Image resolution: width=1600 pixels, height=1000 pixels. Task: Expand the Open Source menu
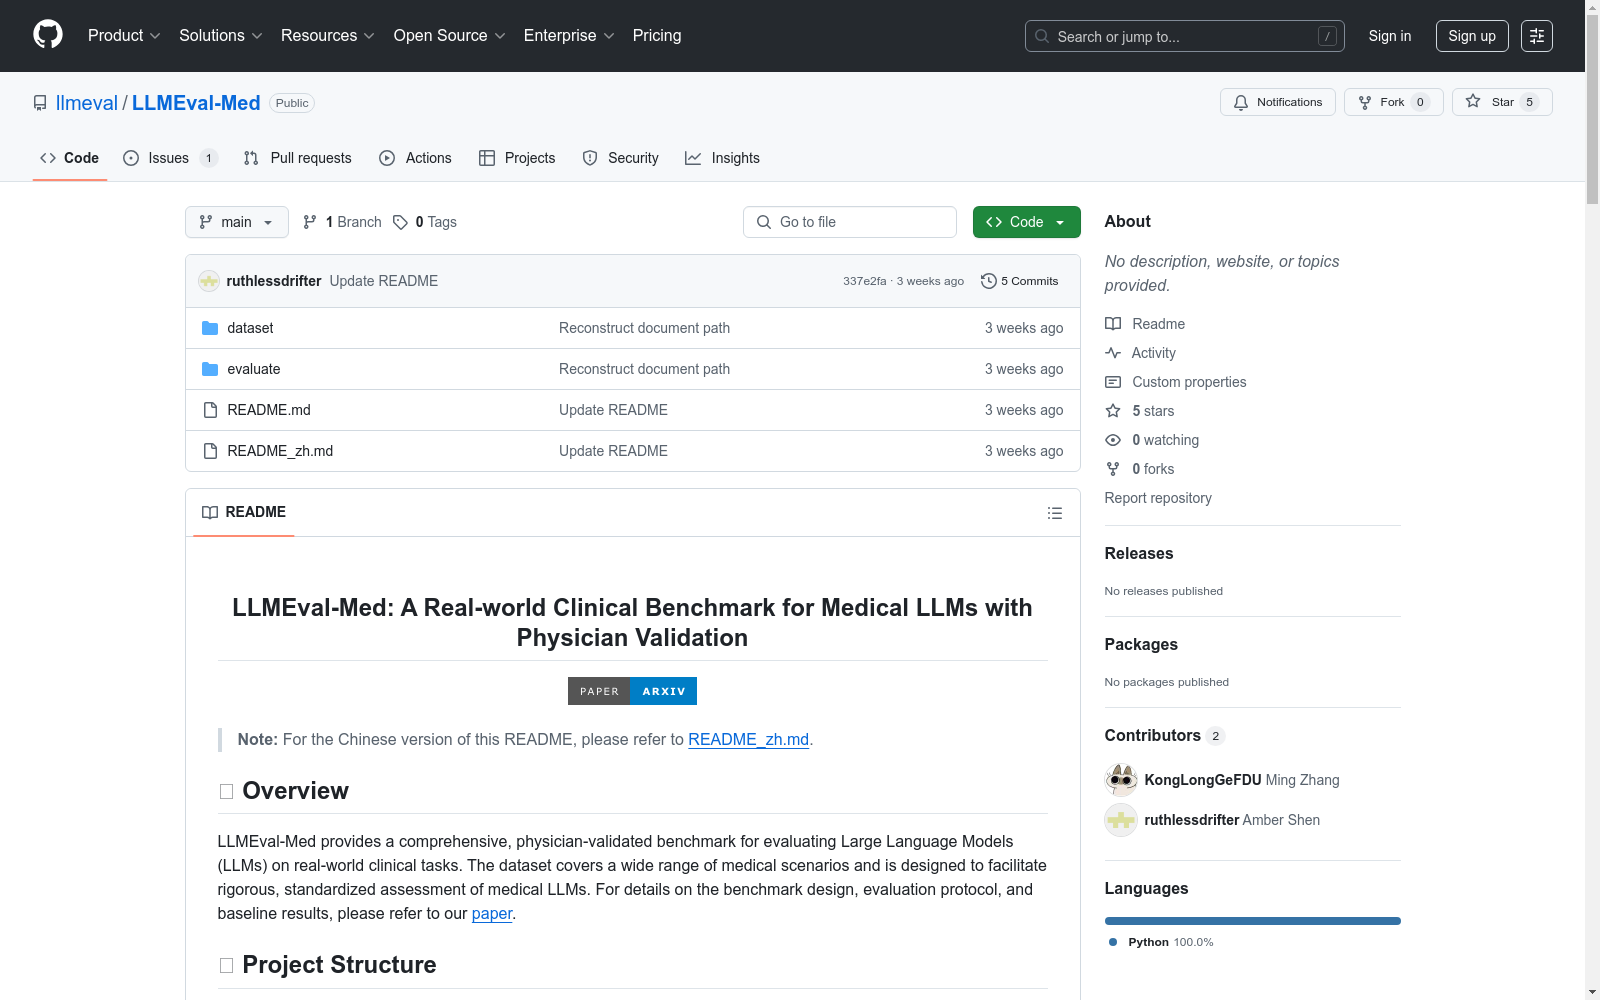pos(450,36)
